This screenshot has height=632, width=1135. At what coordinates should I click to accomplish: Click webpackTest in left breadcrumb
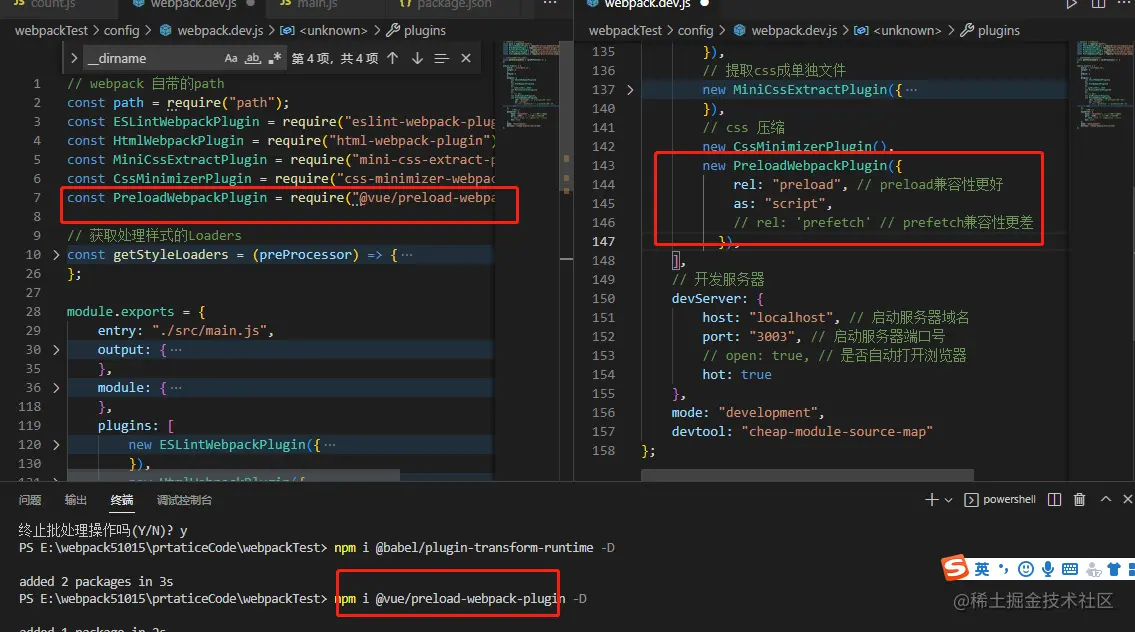point(51,30)
